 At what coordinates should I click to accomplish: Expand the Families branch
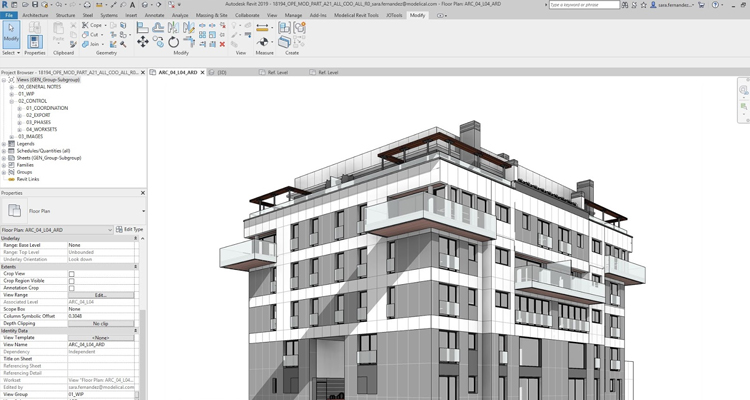tap(4, 165)
